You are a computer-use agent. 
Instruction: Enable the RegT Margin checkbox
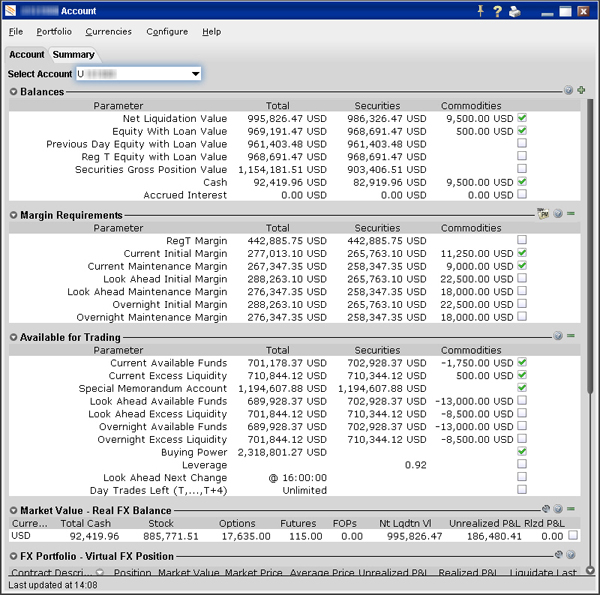click(522, 241)
